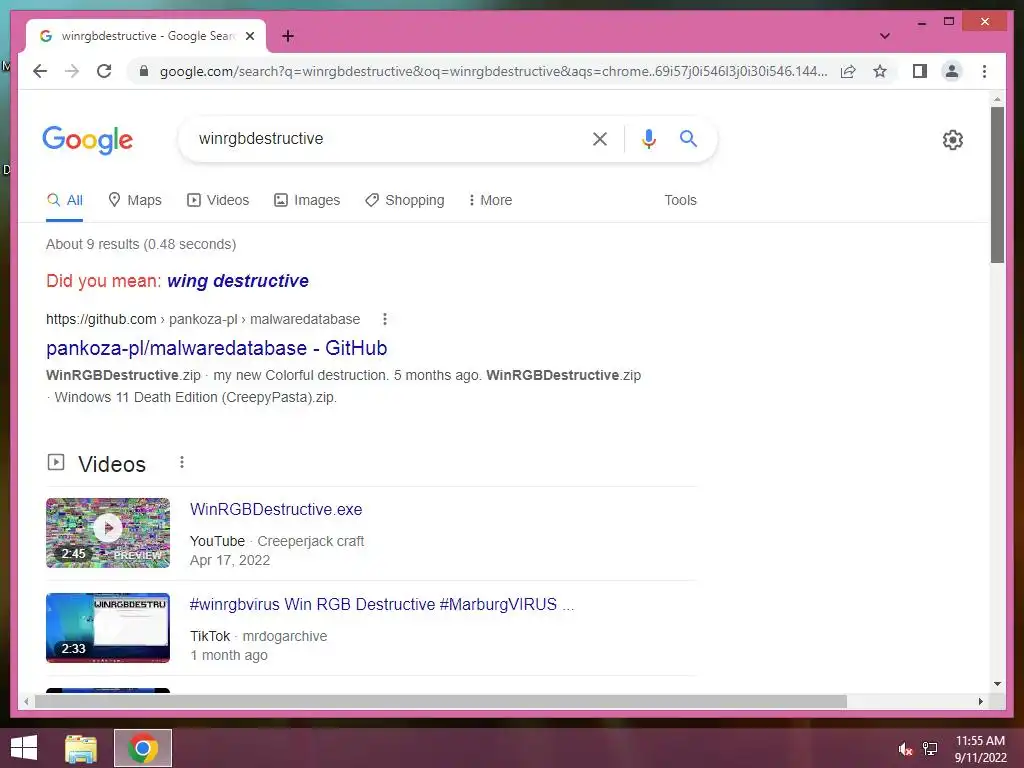Click the scroll-down arrow on the vertical scrollbar
Viewport: 1024px width, 768px height.
coord(997,684)
